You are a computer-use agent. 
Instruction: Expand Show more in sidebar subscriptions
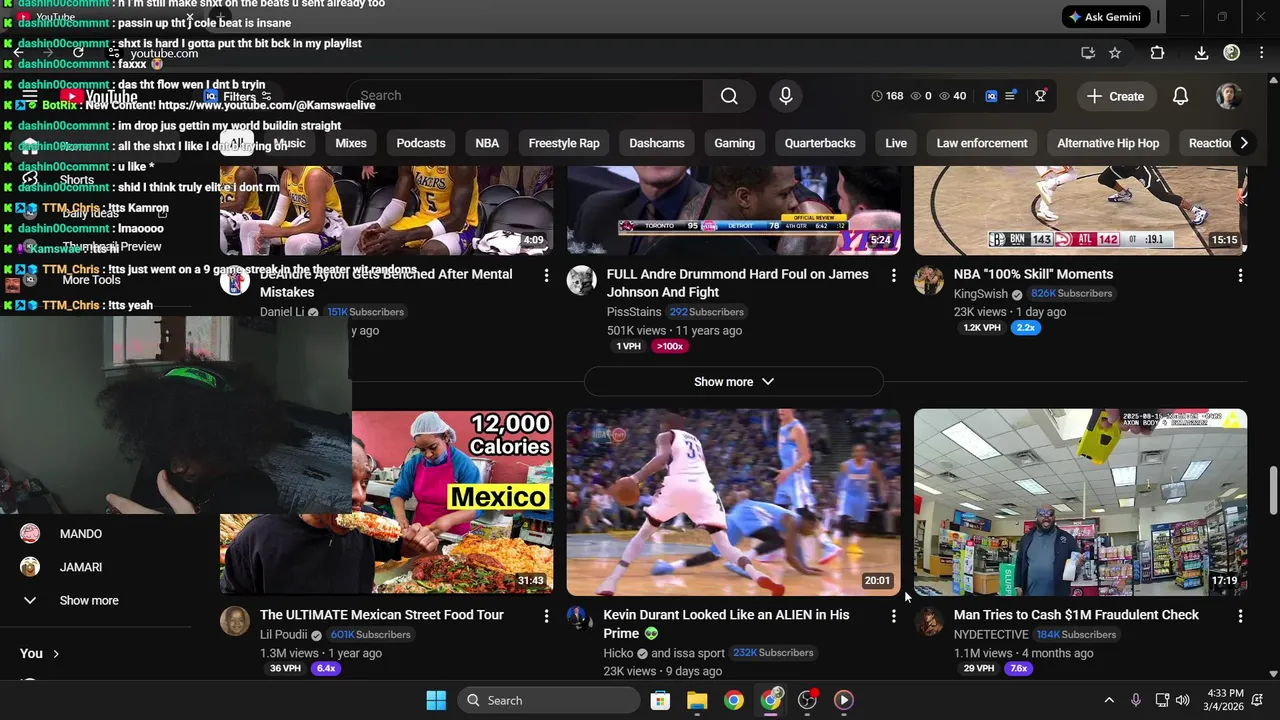[x=88, y=600]
